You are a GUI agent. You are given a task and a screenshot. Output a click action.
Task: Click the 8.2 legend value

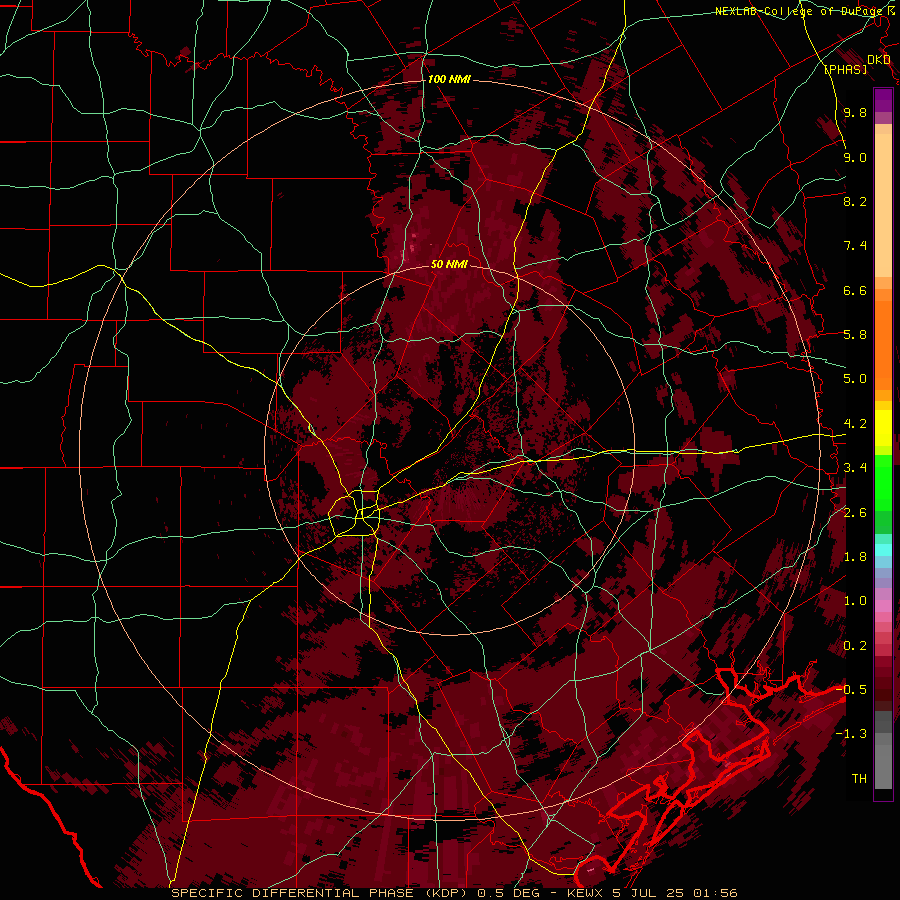point(855,201)
